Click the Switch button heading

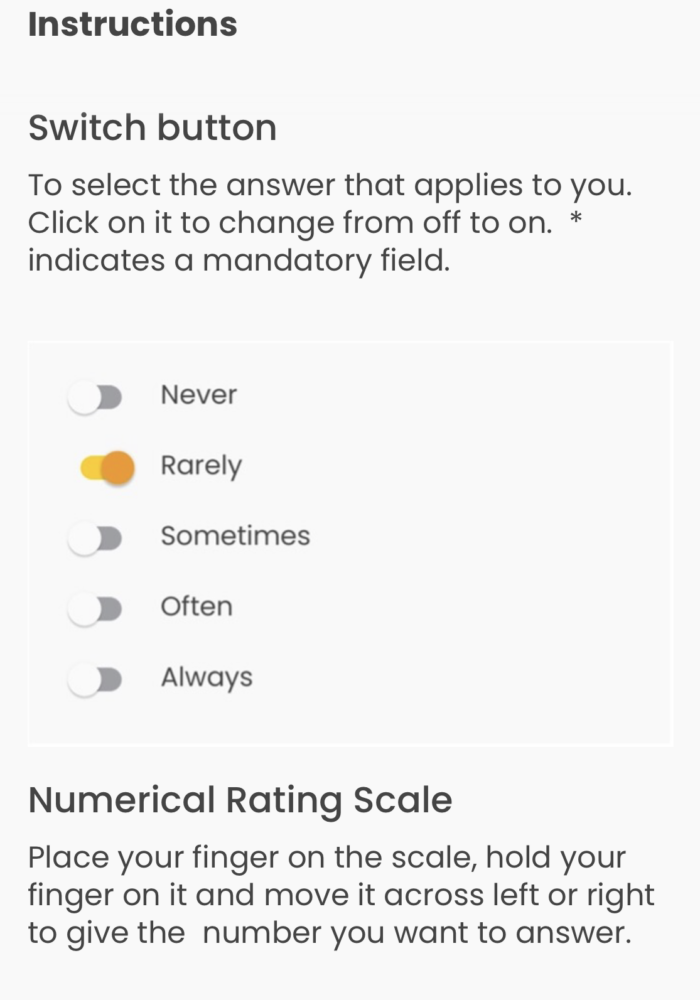tap(152, 127)
